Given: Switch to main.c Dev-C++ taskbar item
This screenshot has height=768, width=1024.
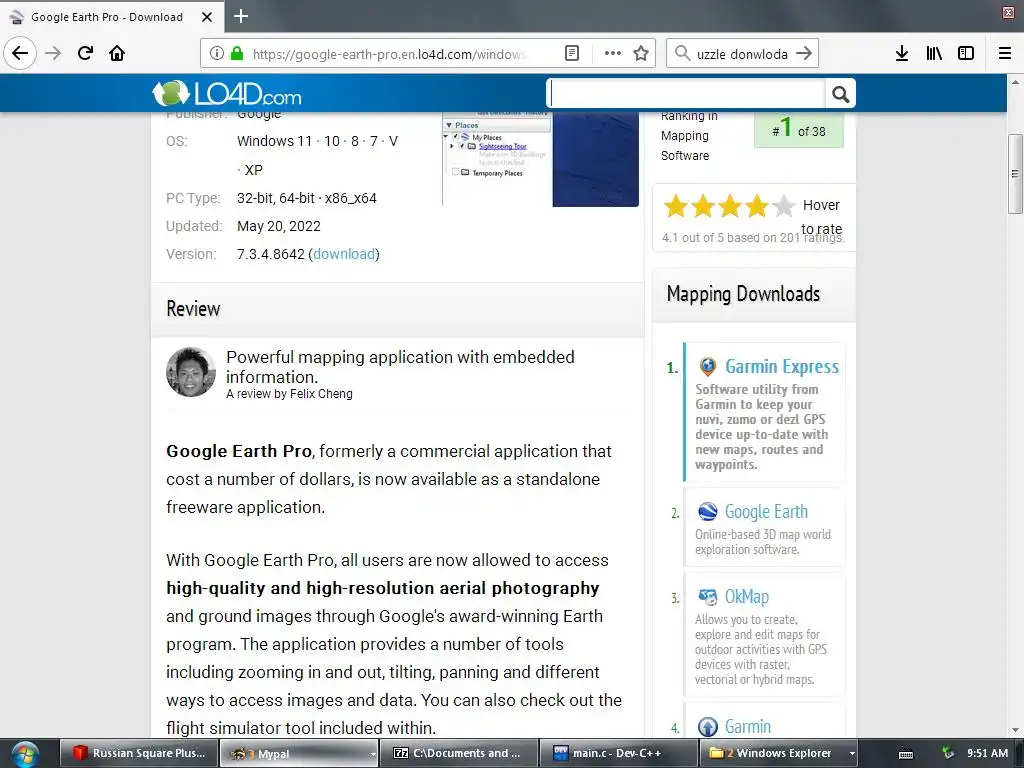Looking at the screenshot, I should click(618, 753).
